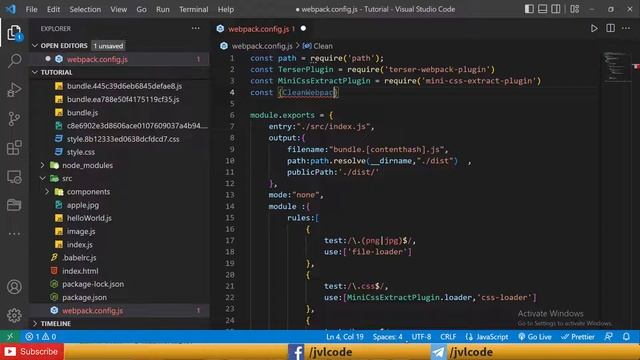Viewport: 640px width, 360px height.
Task: Open .babelrc.js file
Action: tap(79, 258)
